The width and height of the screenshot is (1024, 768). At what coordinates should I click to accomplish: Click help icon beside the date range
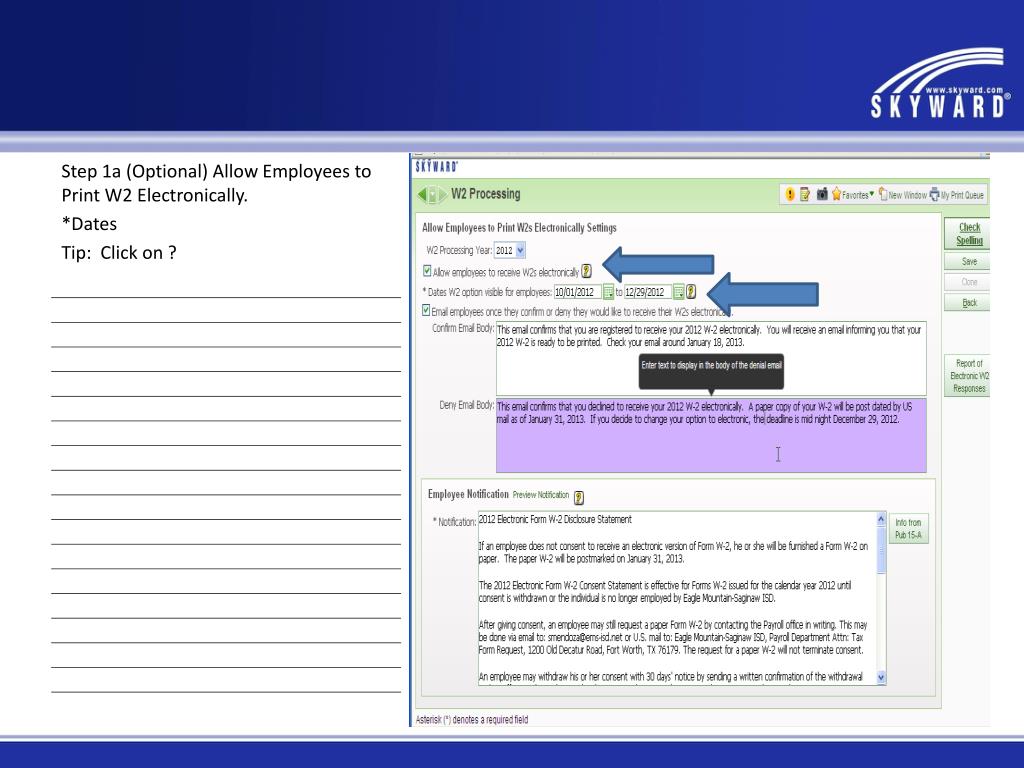point(691,292)
